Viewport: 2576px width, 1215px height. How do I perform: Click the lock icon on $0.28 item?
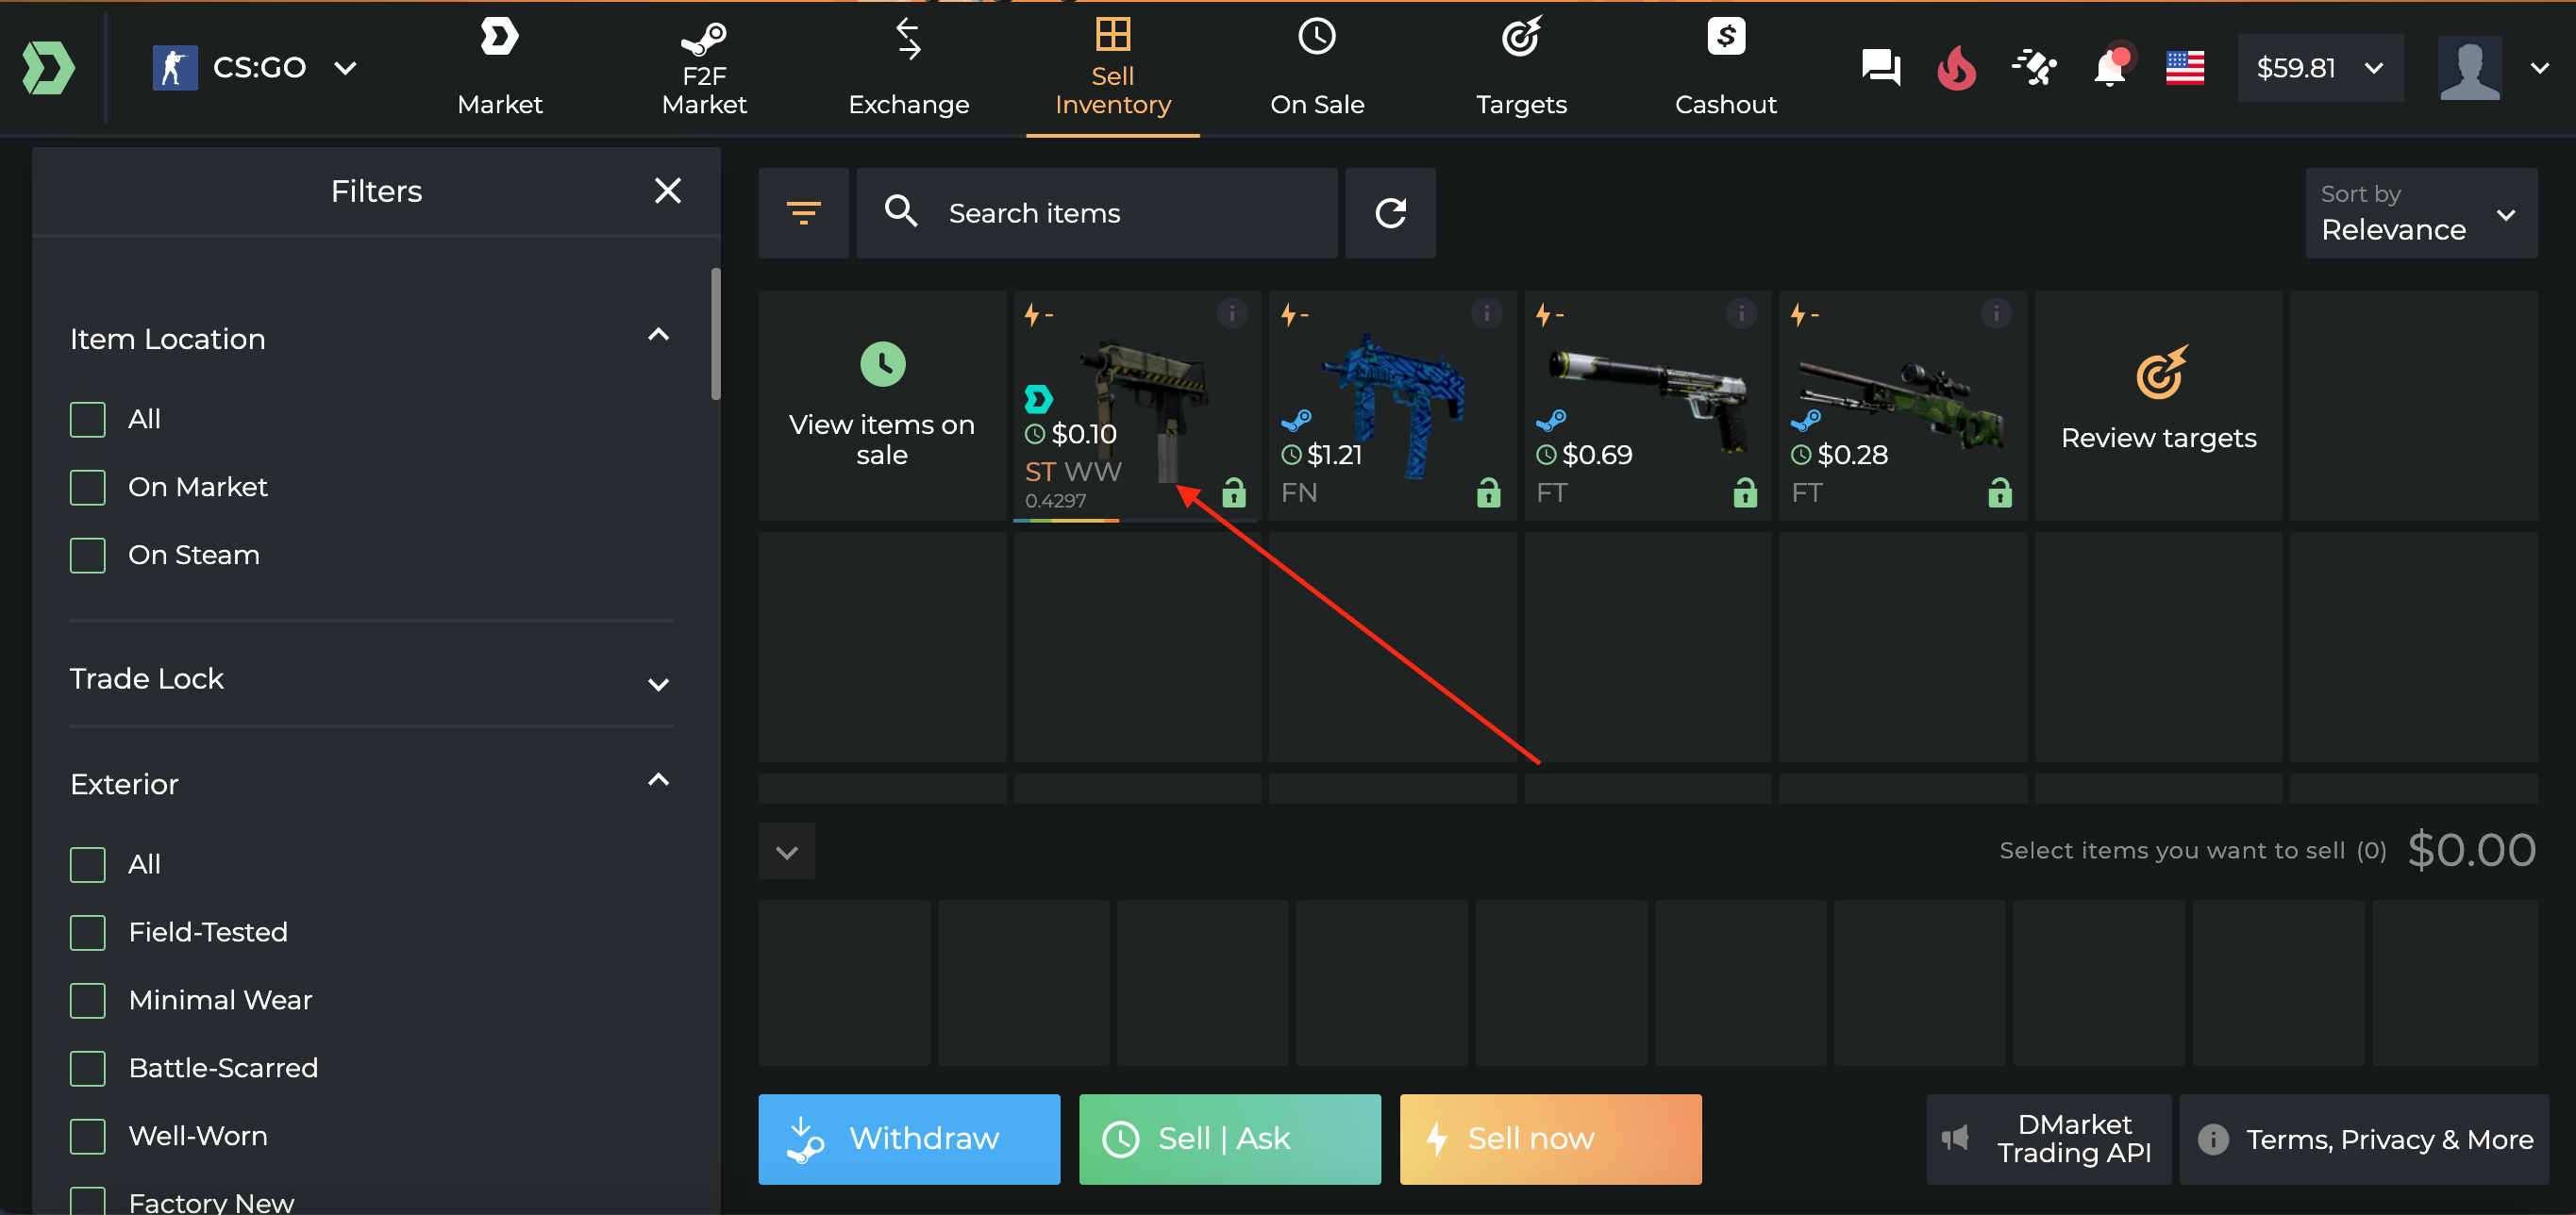2000,492
